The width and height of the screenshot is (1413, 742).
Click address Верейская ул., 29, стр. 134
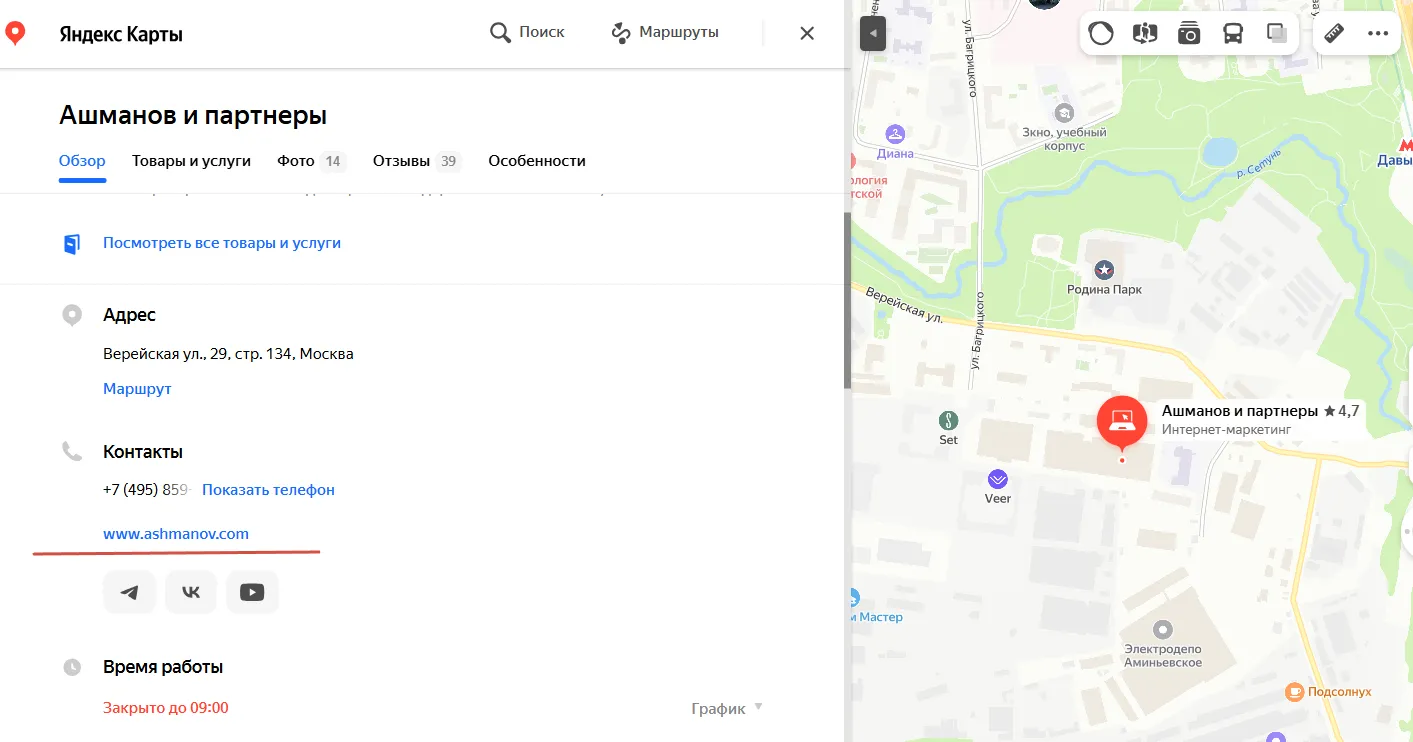tap(228, 354)
